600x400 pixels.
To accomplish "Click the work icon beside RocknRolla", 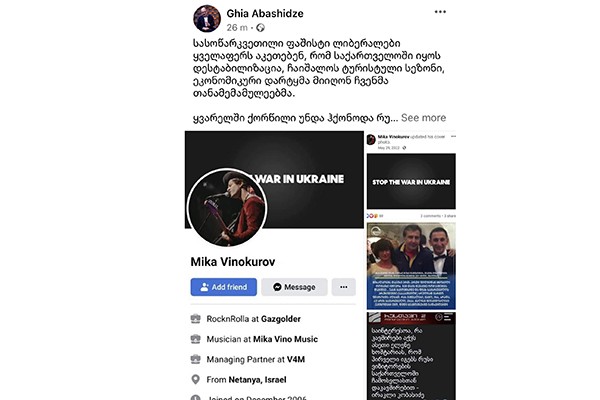I will [x=196, y=318].
